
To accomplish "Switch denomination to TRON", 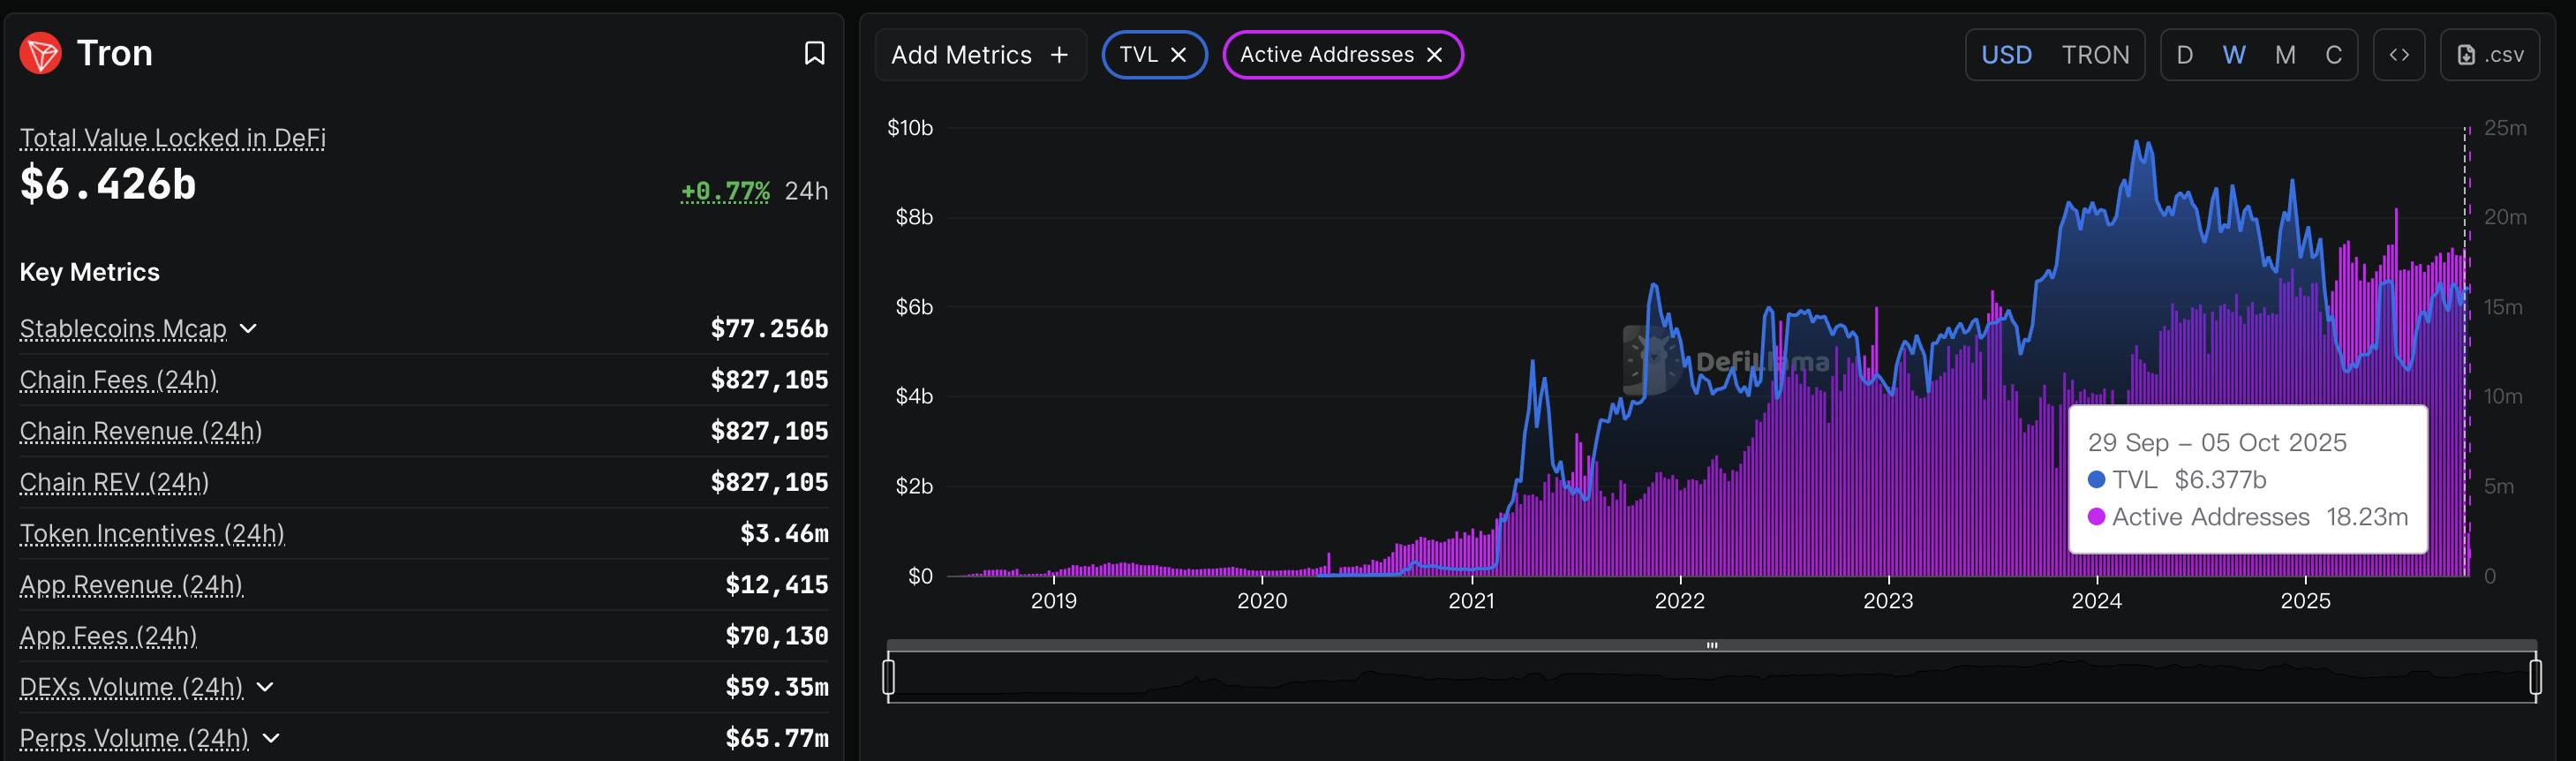I will [x=2095, y=55].
